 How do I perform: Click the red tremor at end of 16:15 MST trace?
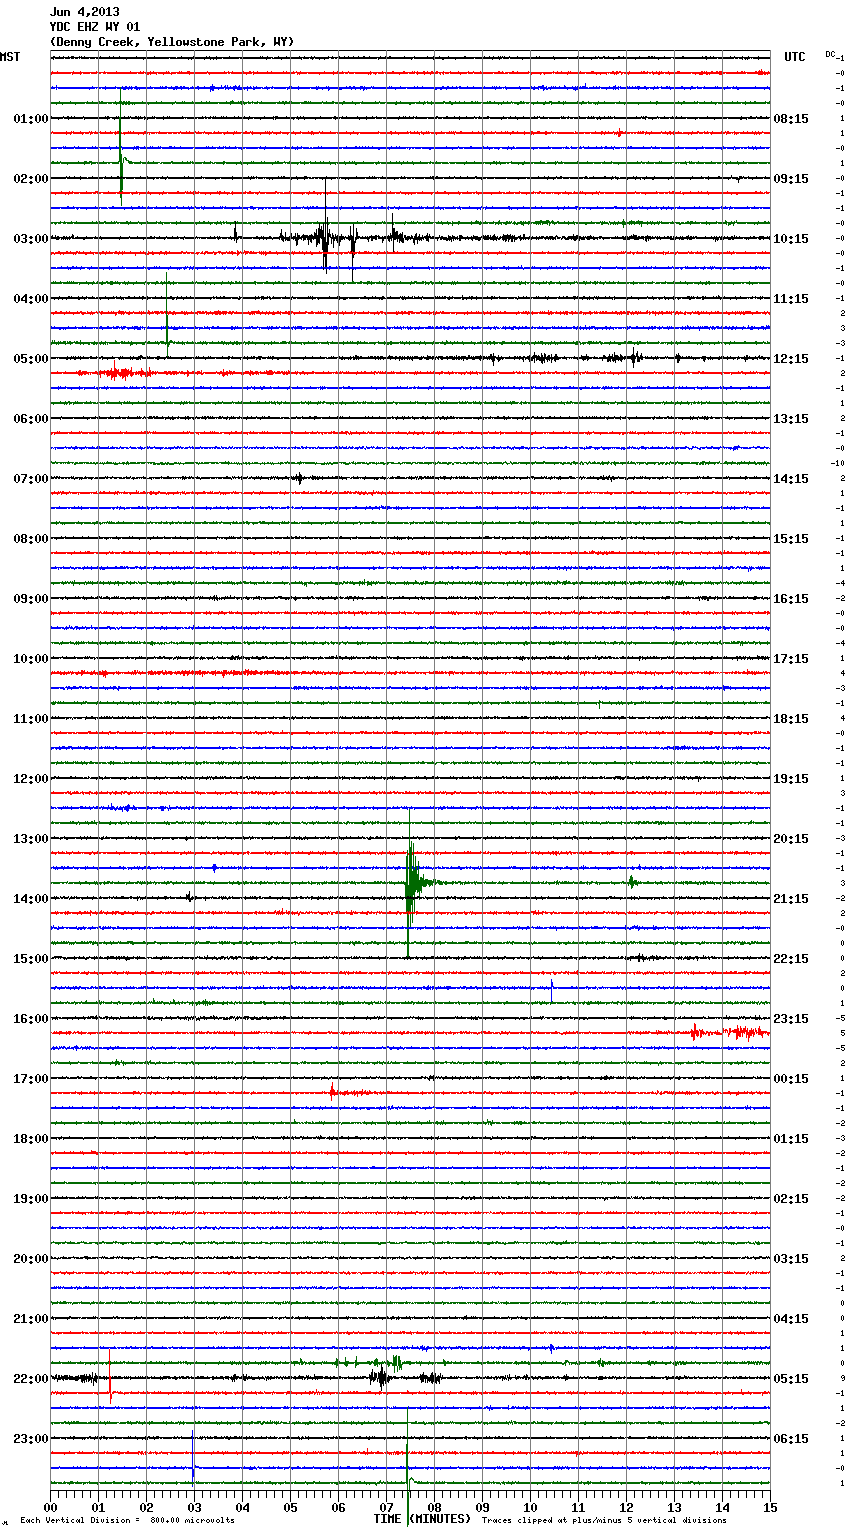(x=730, y=1033)
